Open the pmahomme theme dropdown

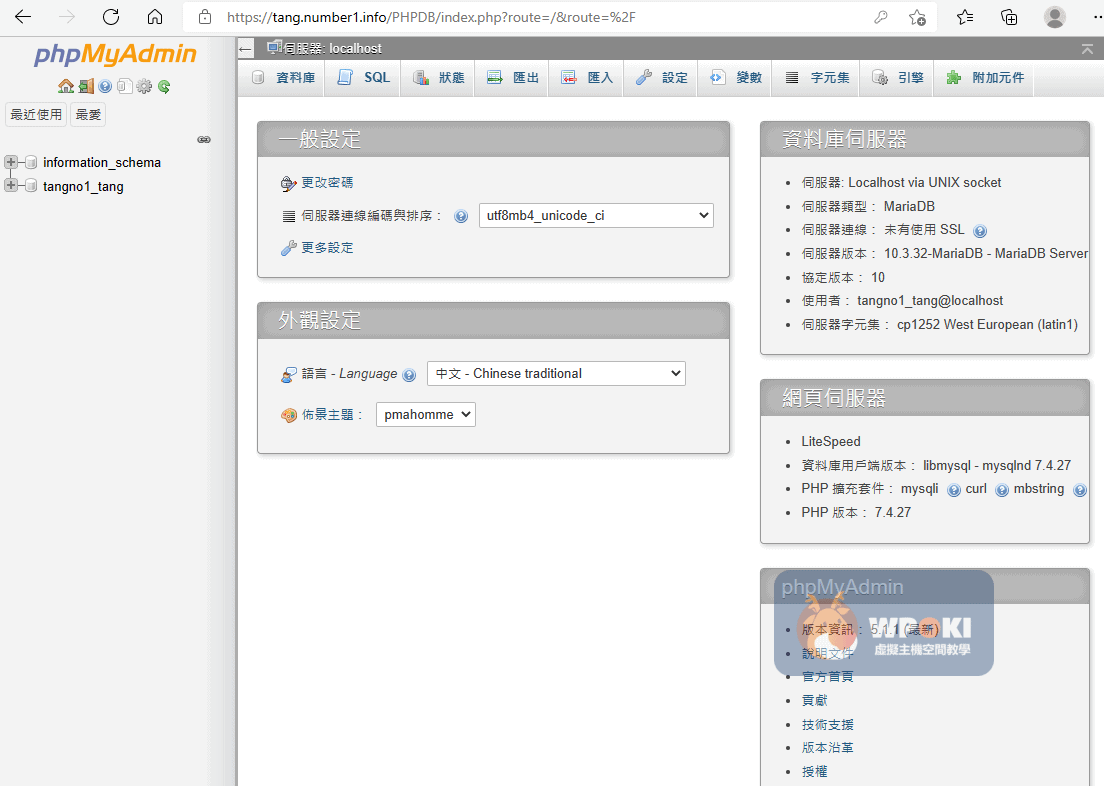tap(425, 414)
